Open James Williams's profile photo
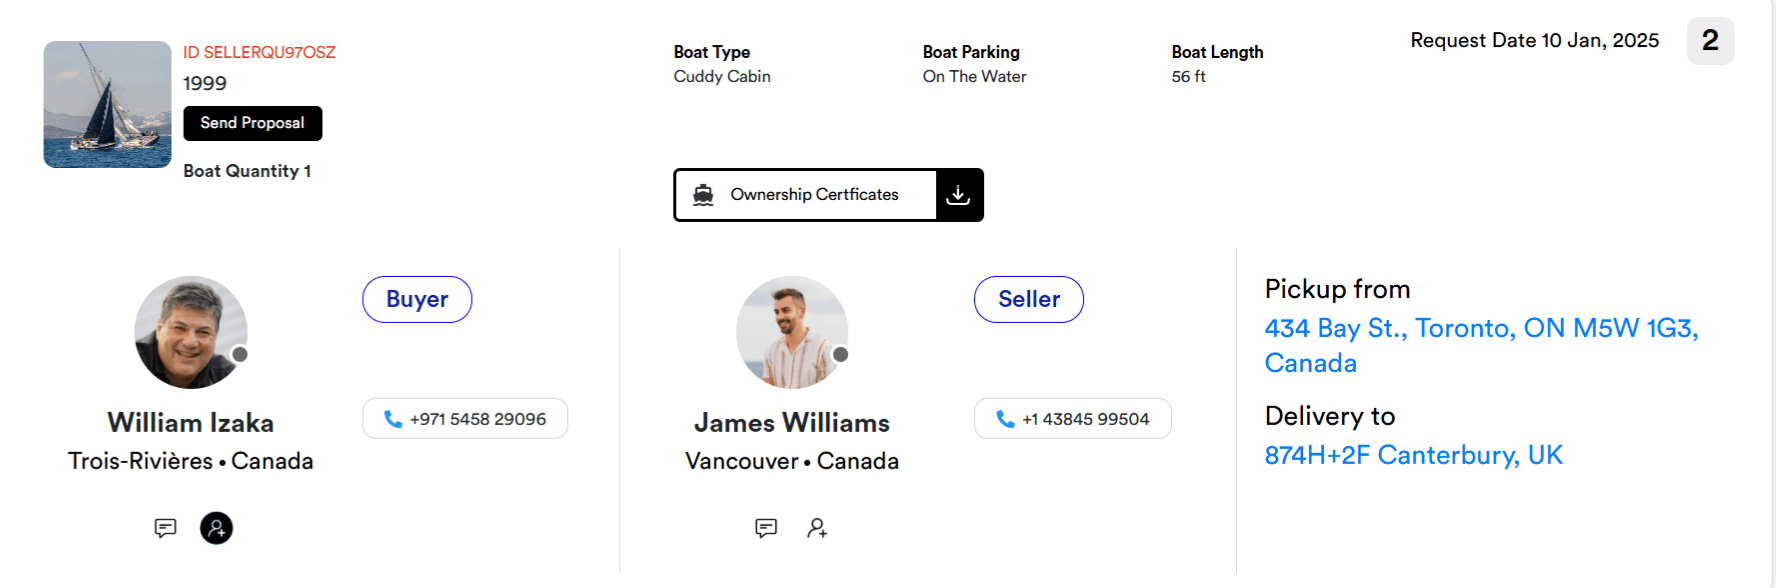The image size is (1776, 588). (792, 332)
